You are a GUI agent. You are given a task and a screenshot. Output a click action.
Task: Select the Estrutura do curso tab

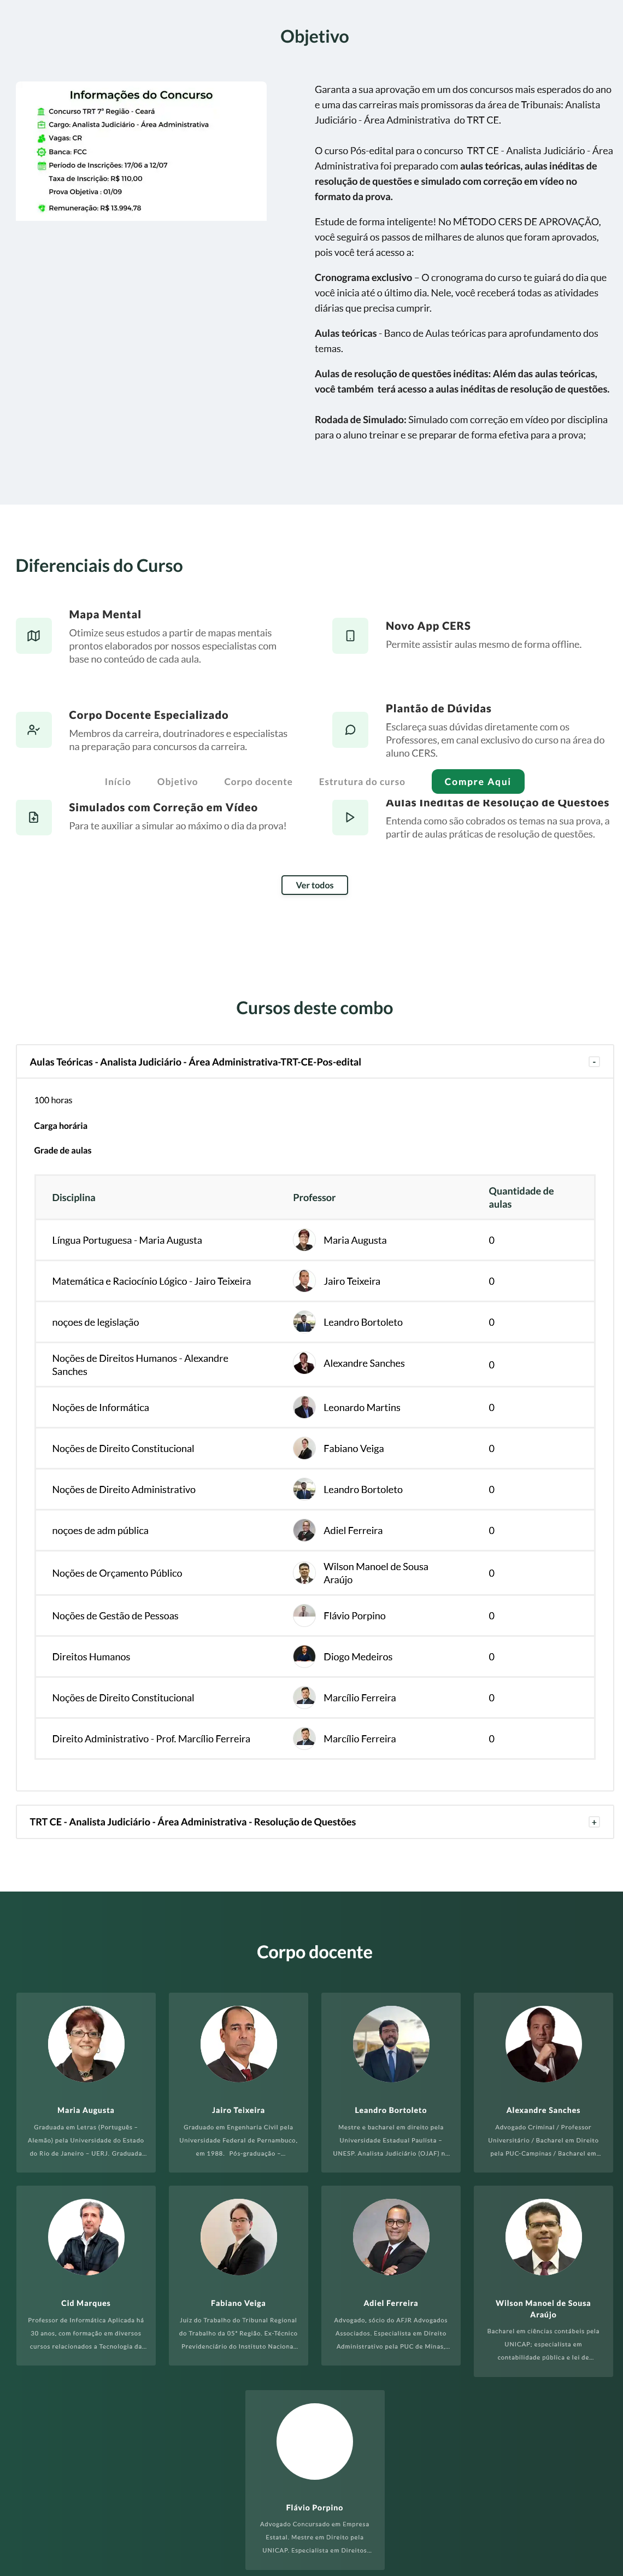point(362,782)
